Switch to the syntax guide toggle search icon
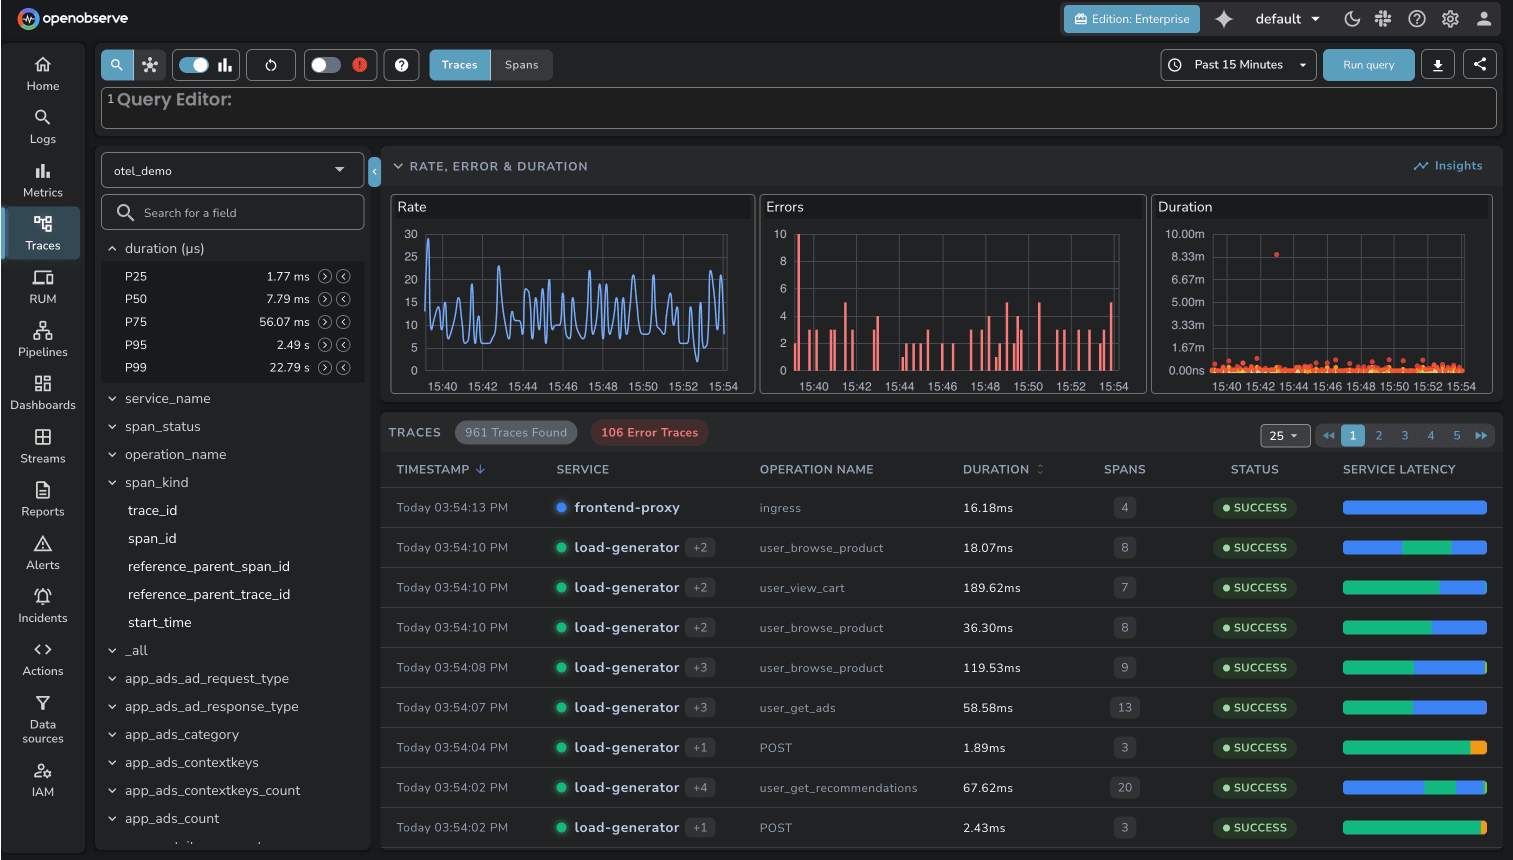 [117, 64]
